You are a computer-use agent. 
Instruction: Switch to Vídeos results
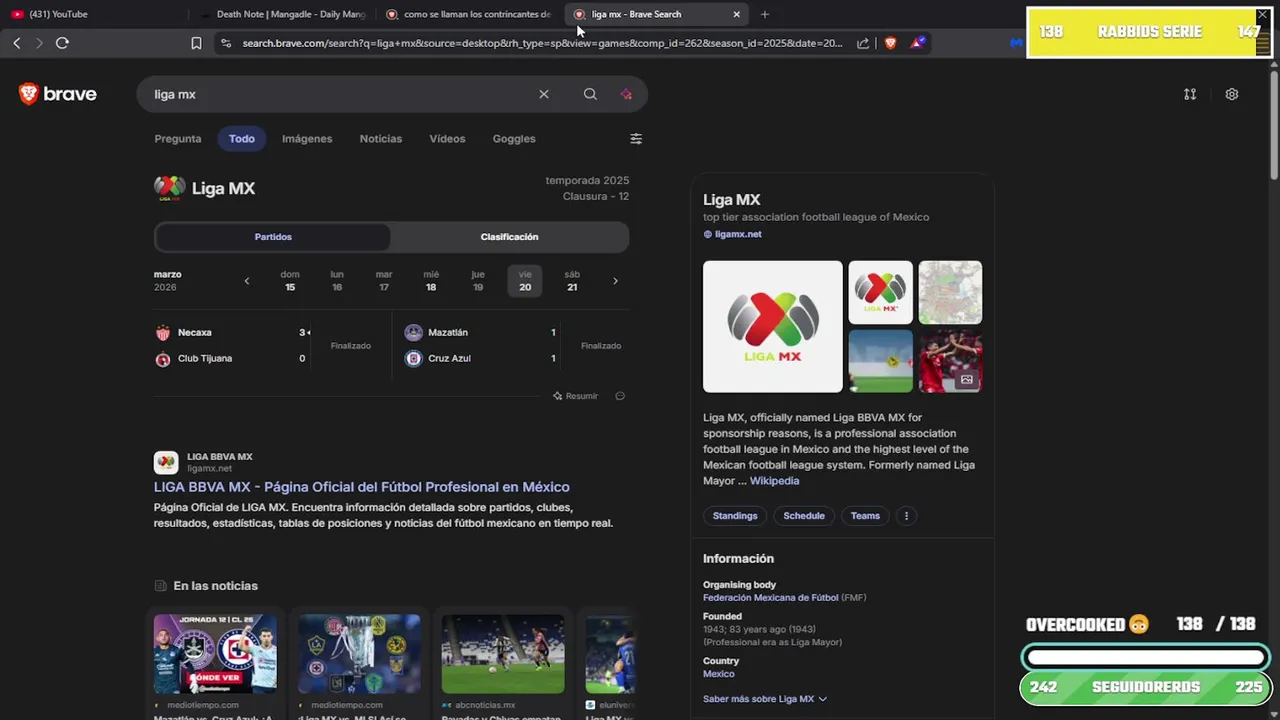447,139
